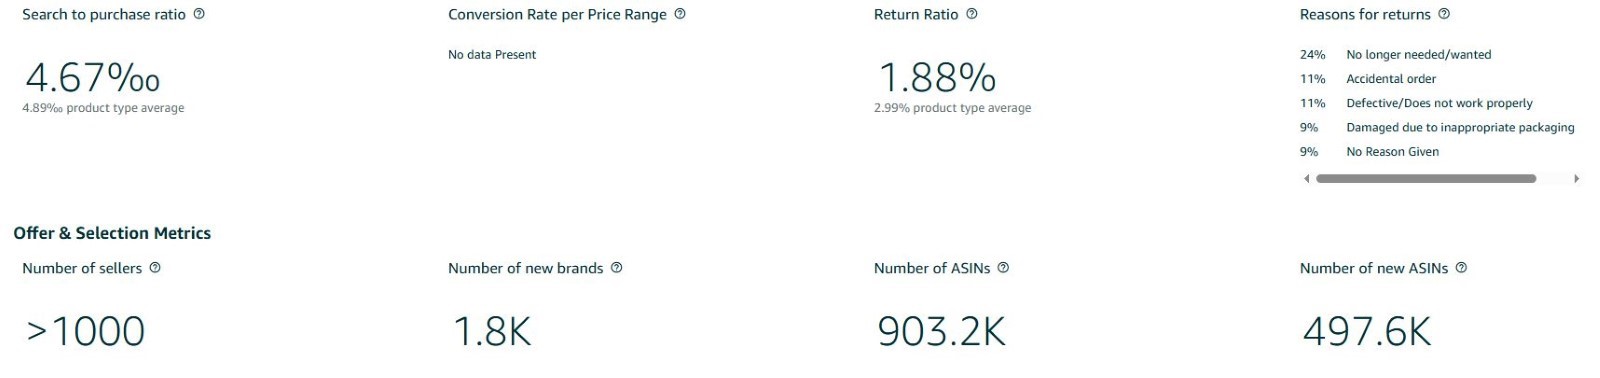This screenshot has height=378, width=1600.
Task: Click the Return Ratio info icon
Action: pos(972,14)
